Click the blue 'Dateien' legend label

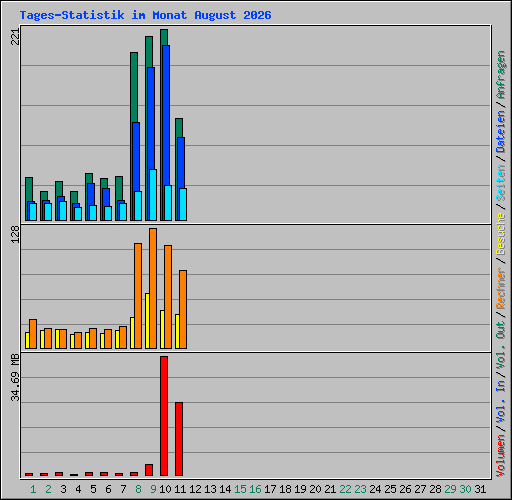[501, 132]
